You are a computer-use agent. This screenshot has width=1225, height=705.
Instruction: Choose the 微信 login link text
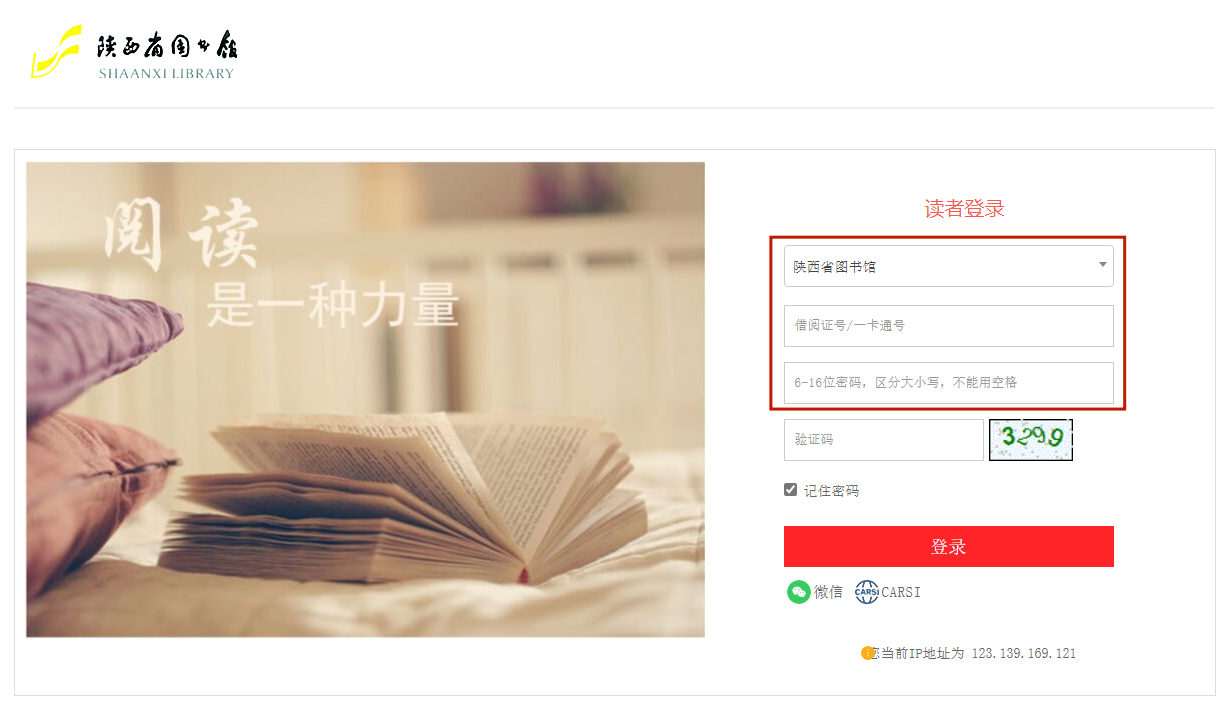pos(828,592)
